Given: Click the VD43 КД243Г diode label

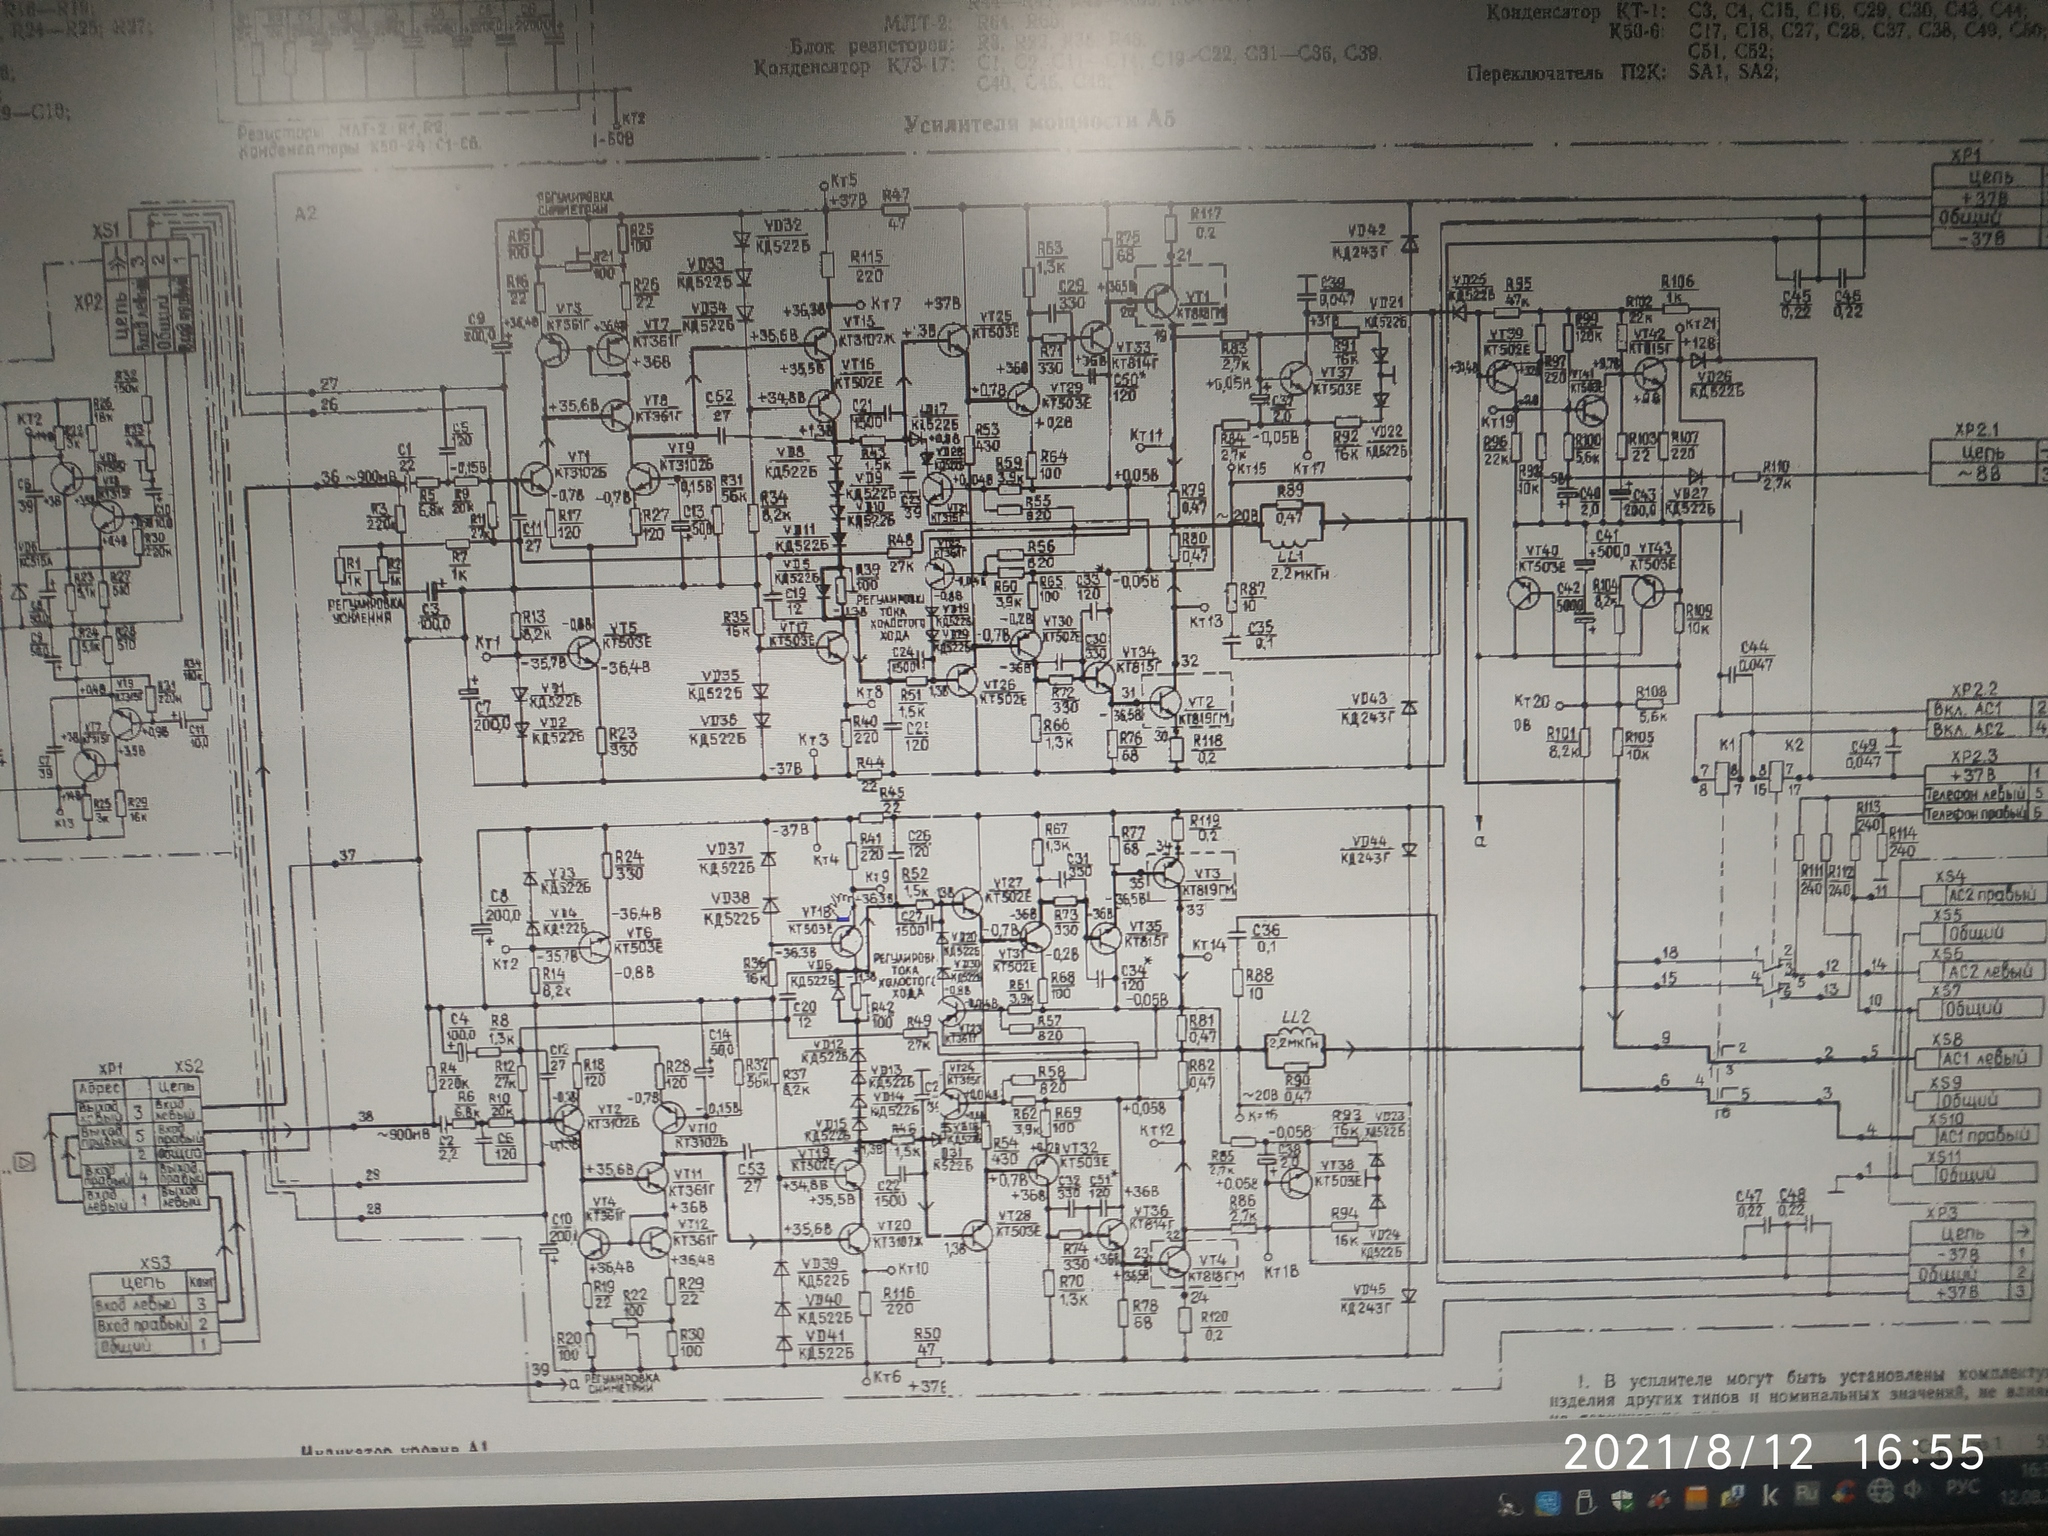Looking at the screenshot, I should tap(1368, 706).
